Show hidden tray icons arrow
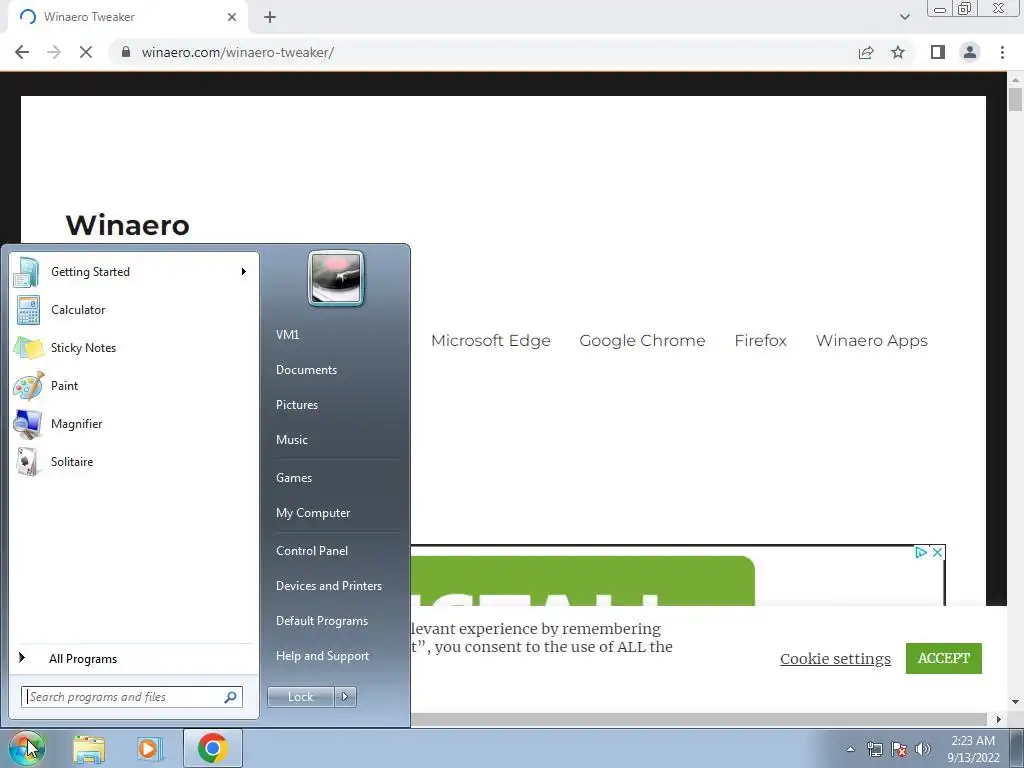Image resolution: width=1024 pixels, height=768 pixels. pyautogui.click(x=850, y=749)
